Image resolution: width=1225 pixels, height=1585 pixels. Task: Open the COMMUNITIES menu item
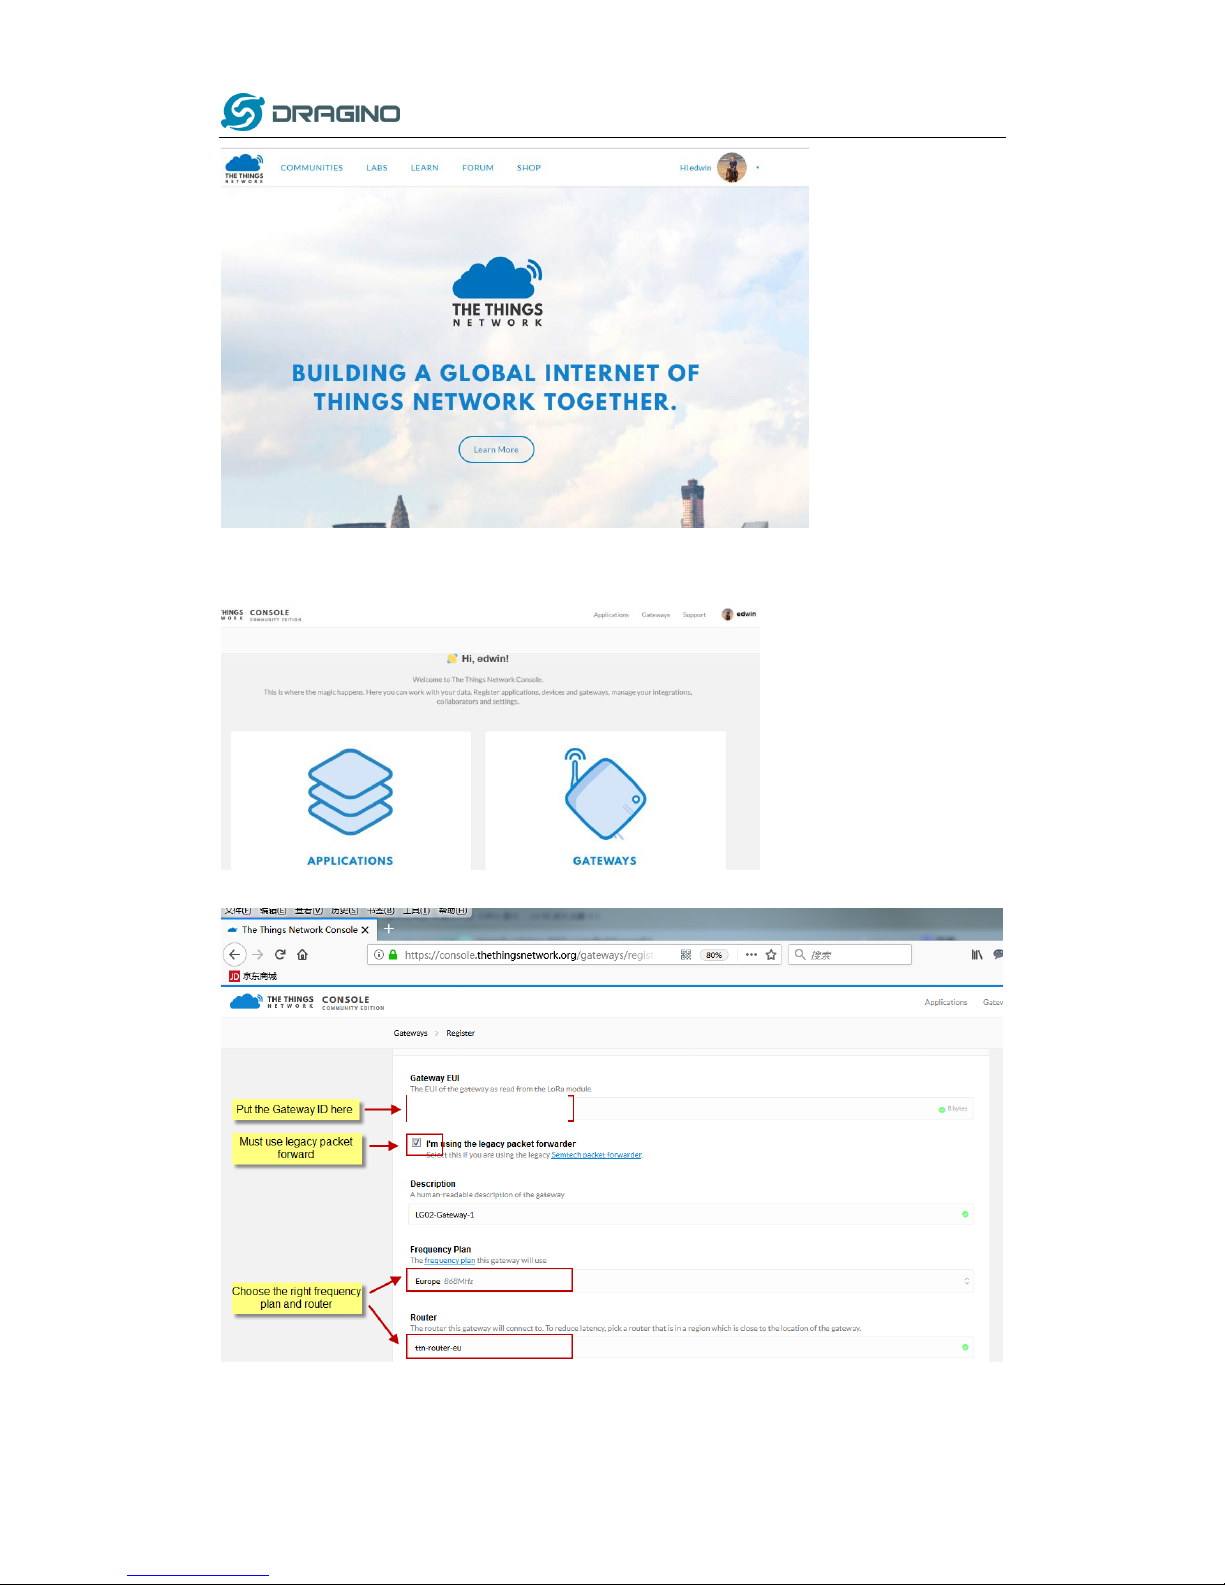(312, 168)
